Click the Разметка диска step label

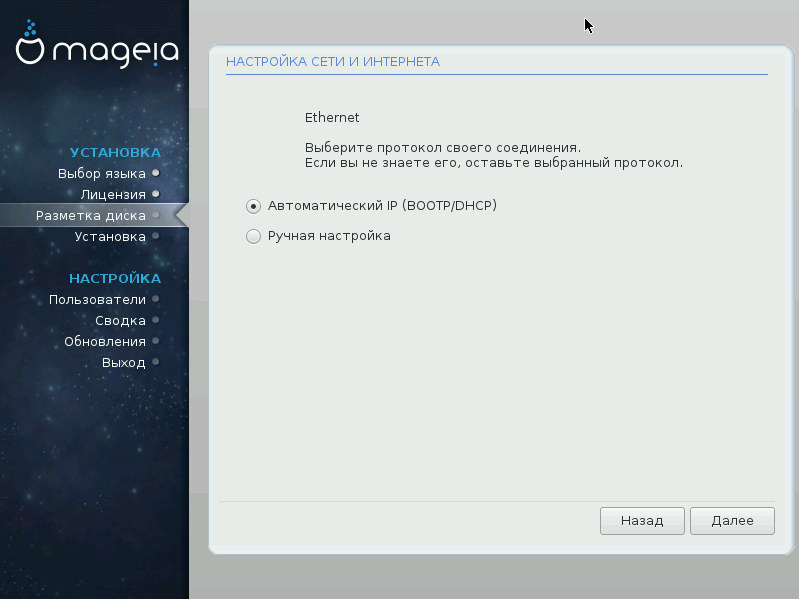tap(91, 215)
